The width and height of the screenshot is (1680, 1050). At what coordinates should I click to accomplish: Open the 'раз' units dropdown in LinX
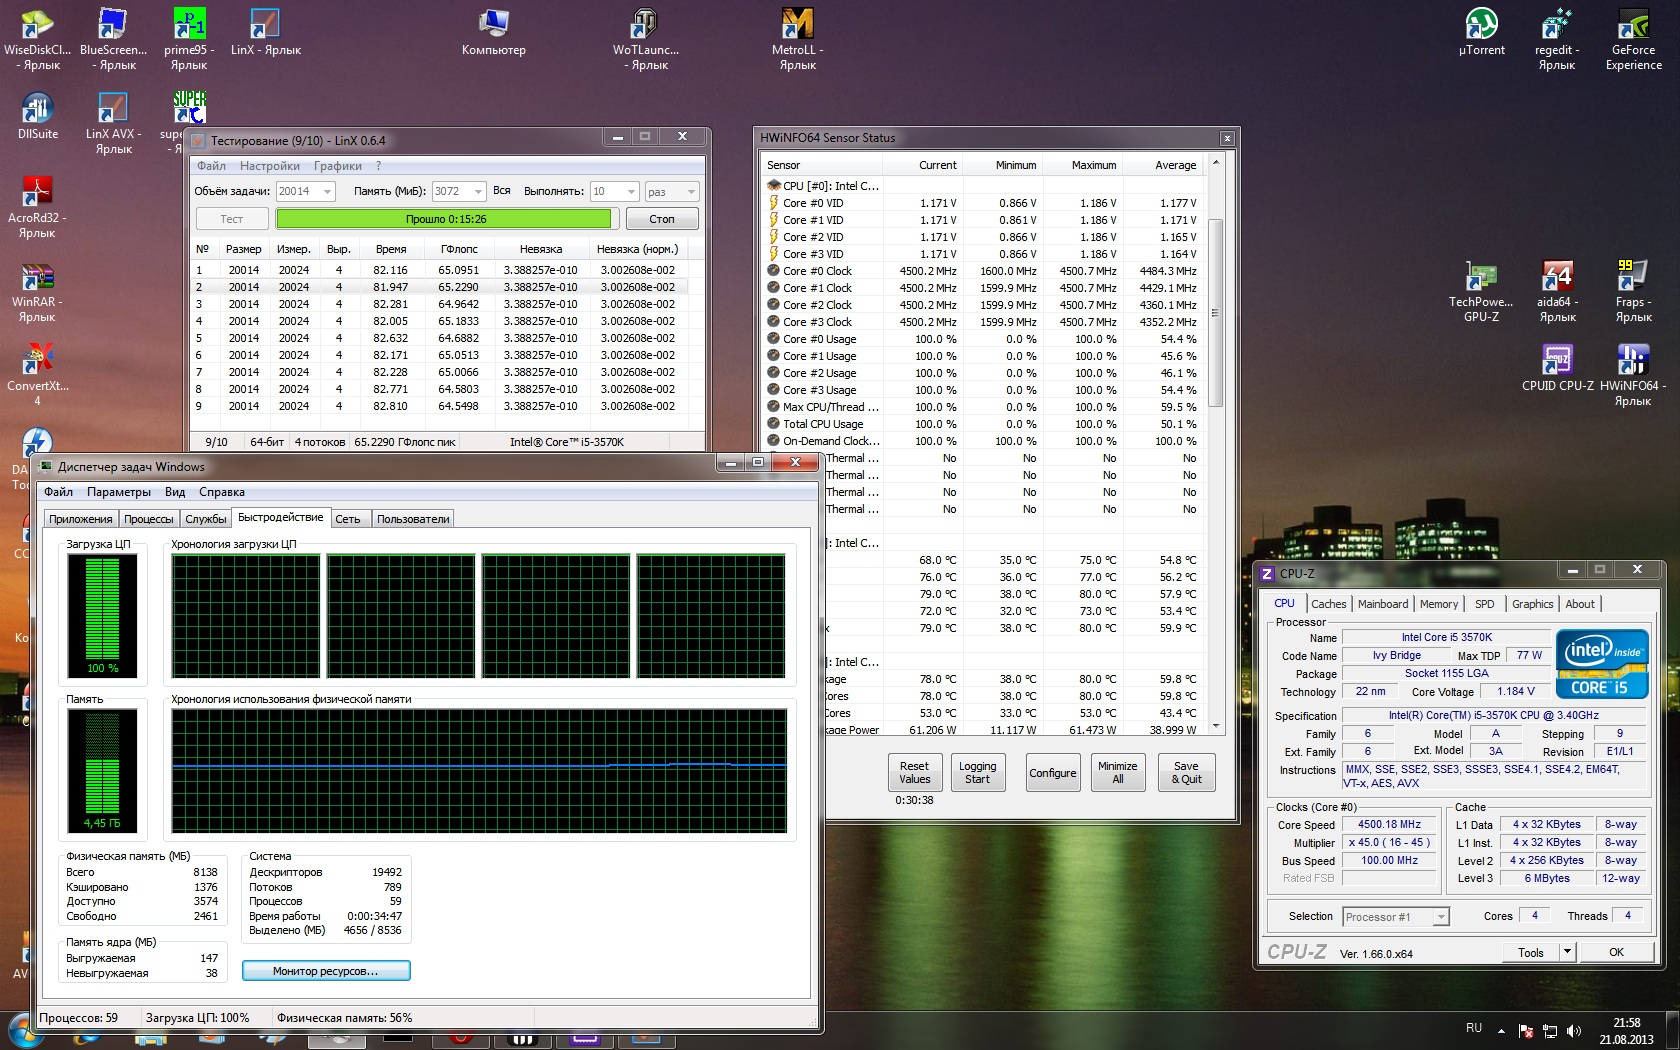(x=691, y=191)
